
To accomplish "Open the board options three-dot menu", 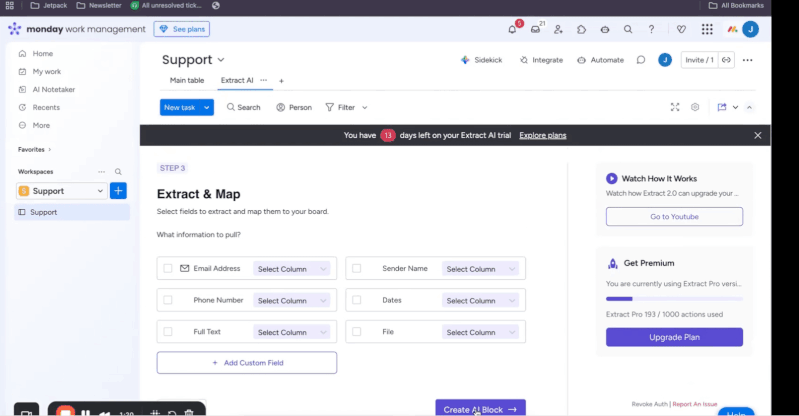I will pyautogui.click(x=748, y=60).
